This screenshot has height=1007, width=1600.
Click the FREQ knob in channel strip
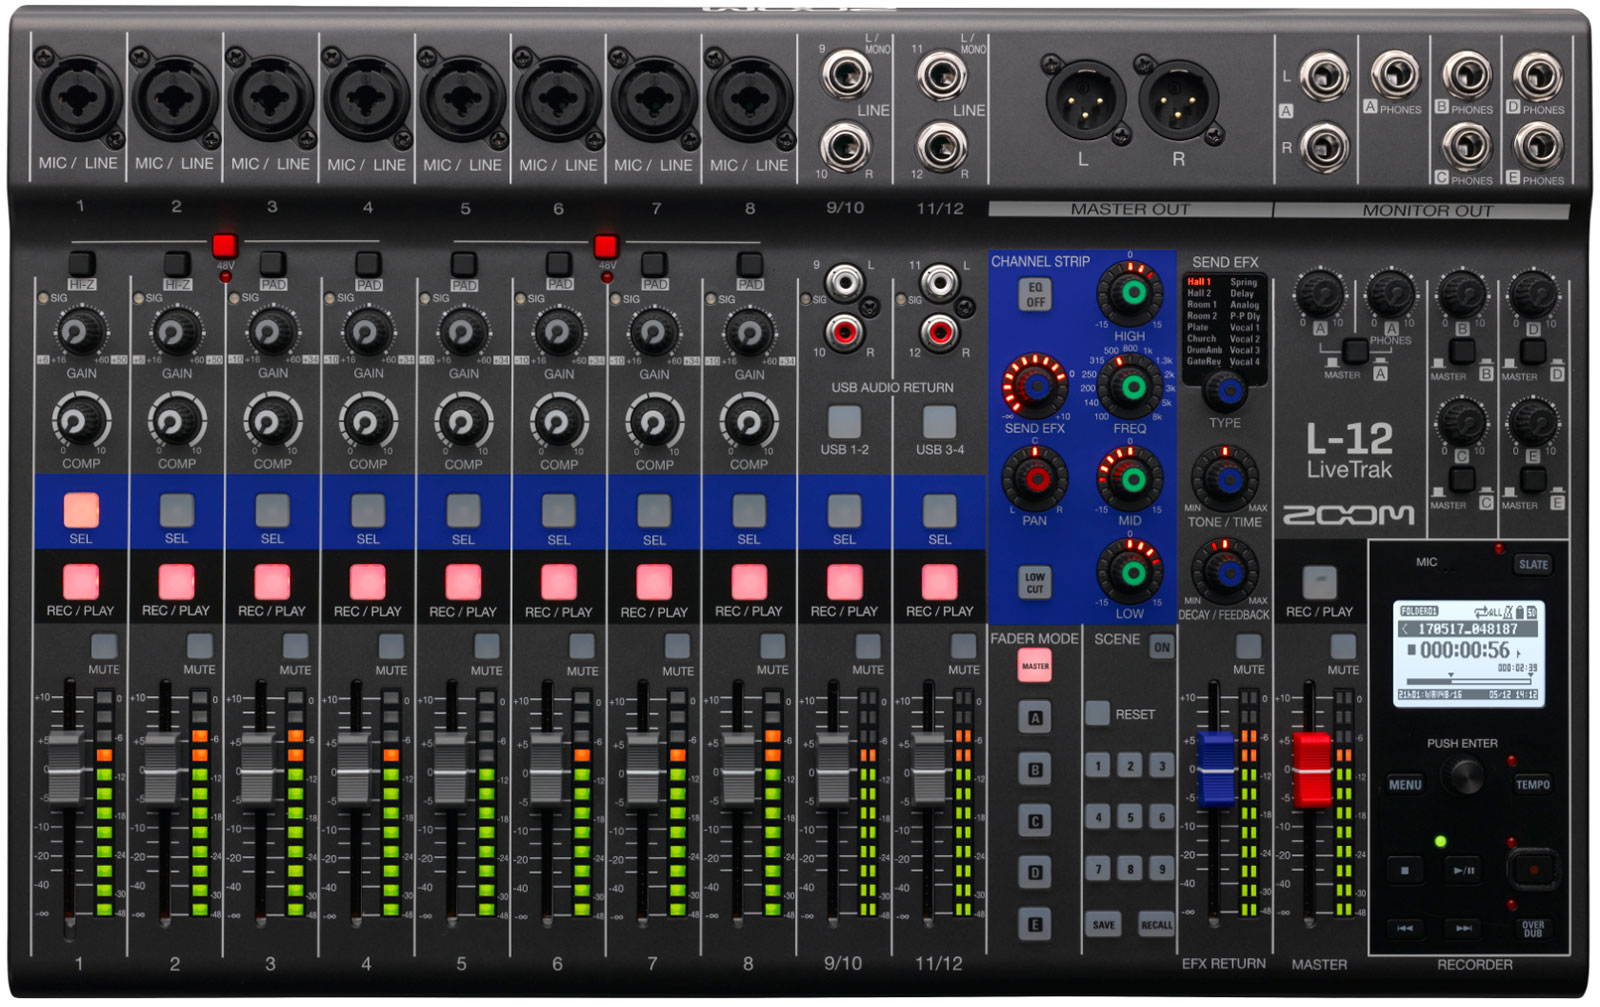click(1131, 386)
